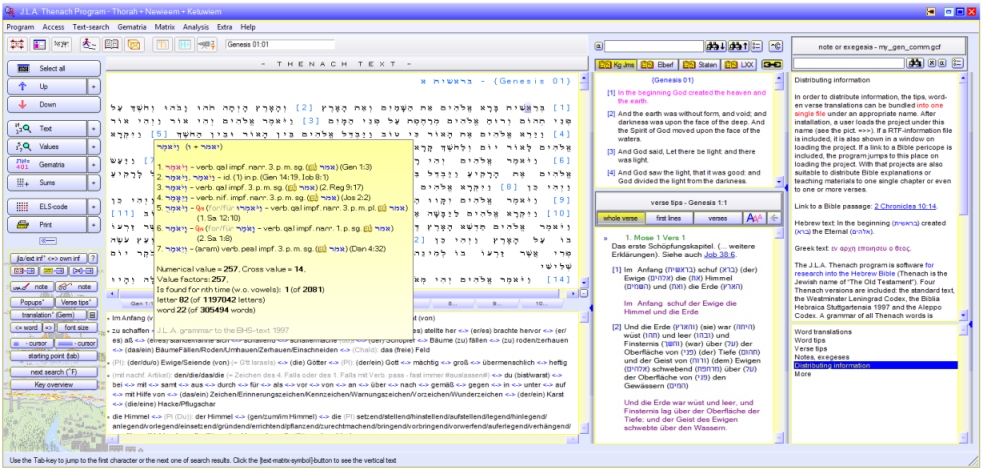Toggle the Verse tips option
983x470 pixels.
coord(77,301)
